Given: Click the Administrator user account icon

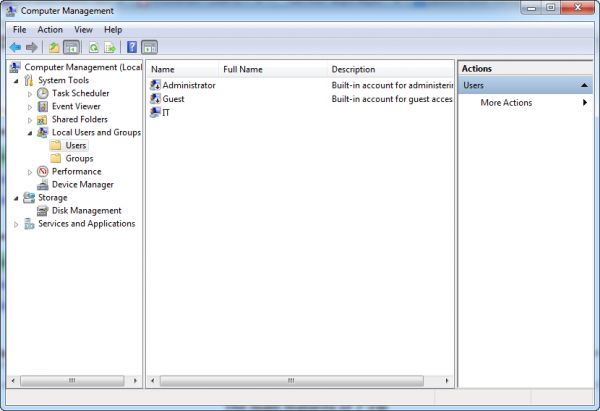Looking at the screenshot, I should click(x=155, y=85).
